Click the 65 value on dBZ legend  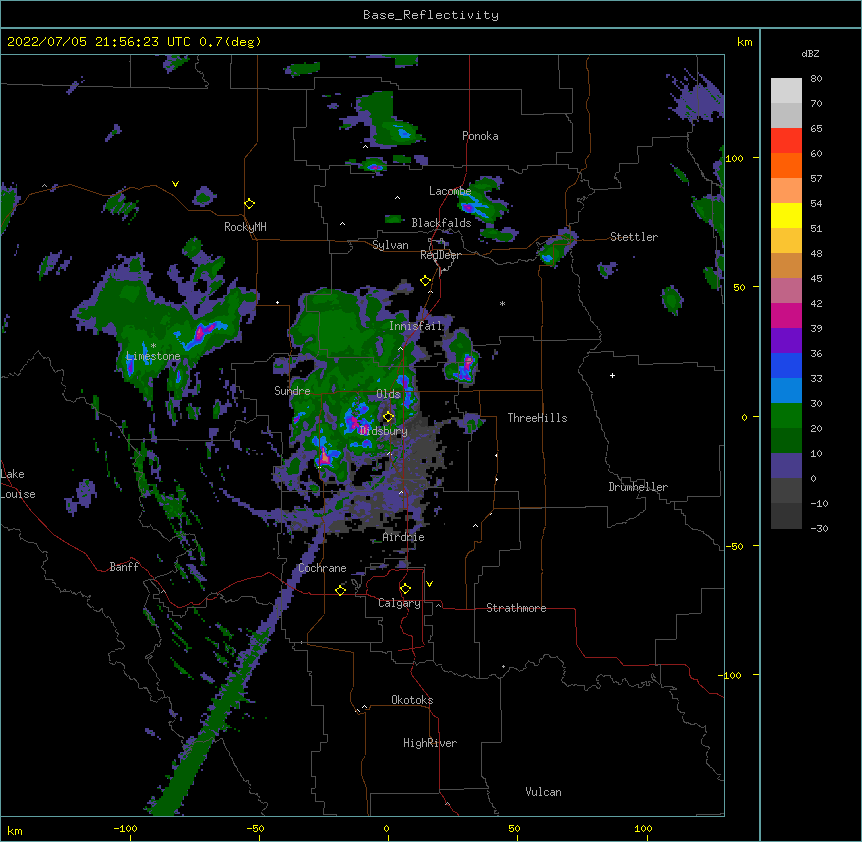click(816, 129)
